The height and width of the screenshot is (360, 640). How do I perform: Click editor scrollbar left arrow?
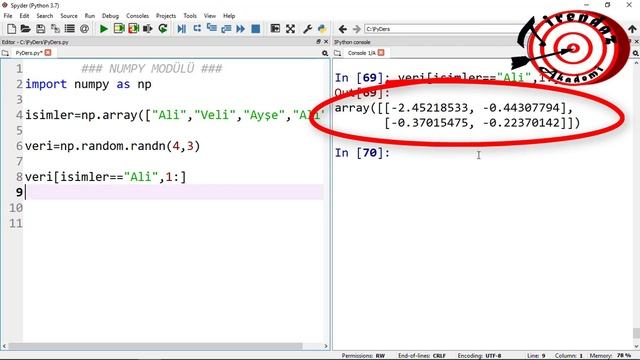[4, 346]
